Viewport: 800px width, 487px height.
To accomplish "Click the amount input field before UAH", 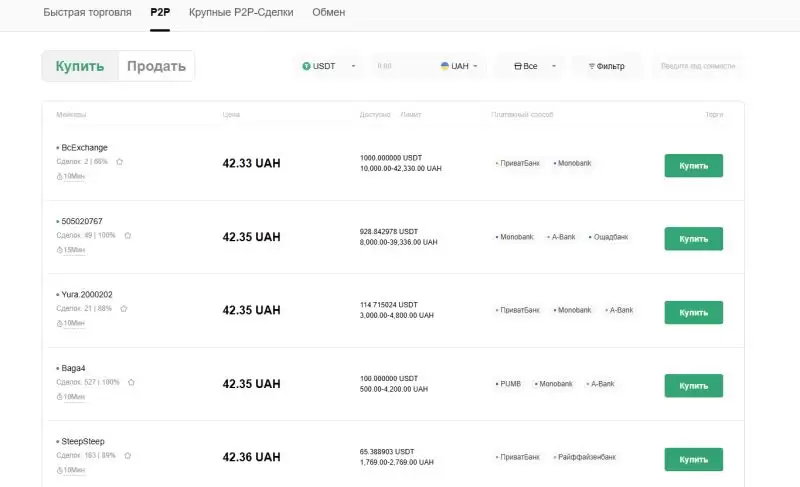I will pyautogui.click(x=400, y=66).
